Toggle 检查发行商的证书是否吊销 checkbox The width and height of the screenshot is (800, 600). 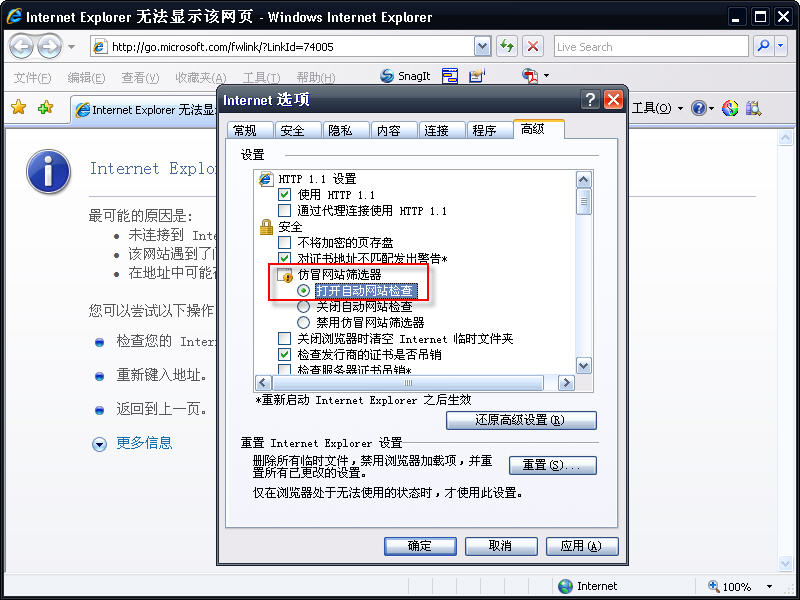point(284,354)
